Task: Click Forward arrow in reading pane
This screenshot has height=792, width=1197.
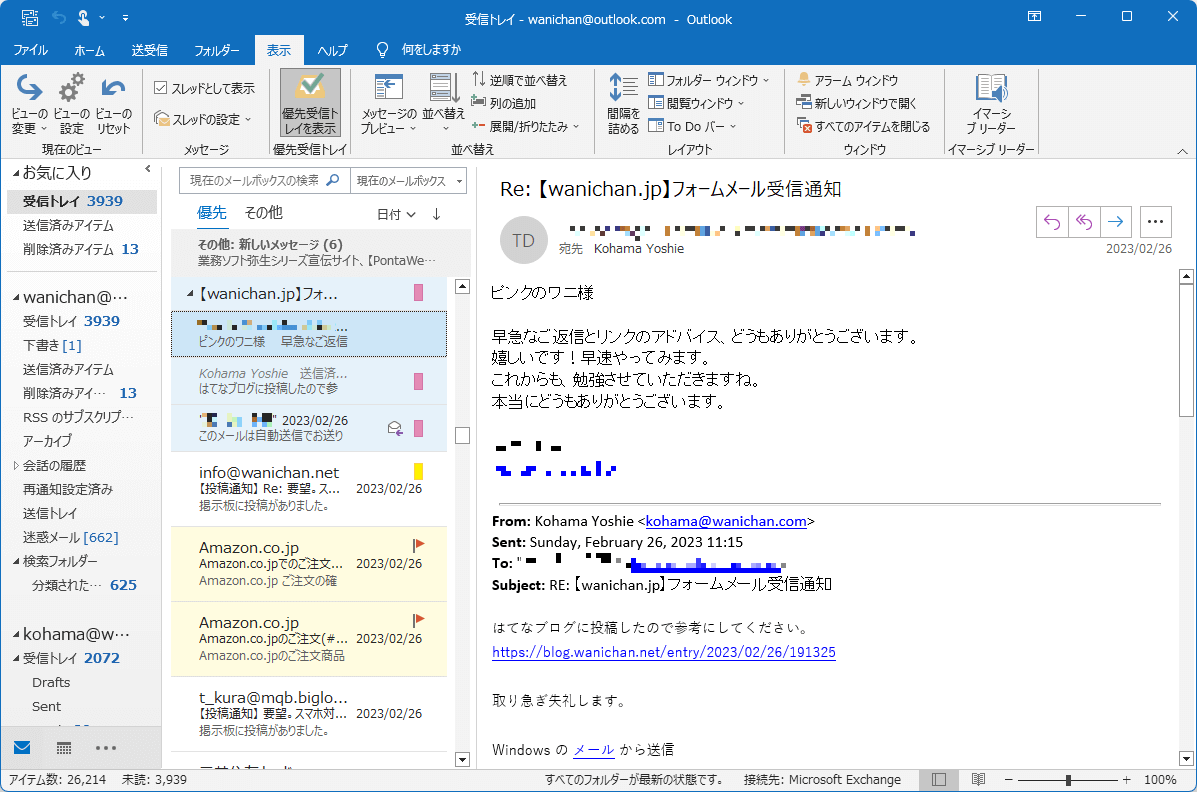Action: (1115, 222)
